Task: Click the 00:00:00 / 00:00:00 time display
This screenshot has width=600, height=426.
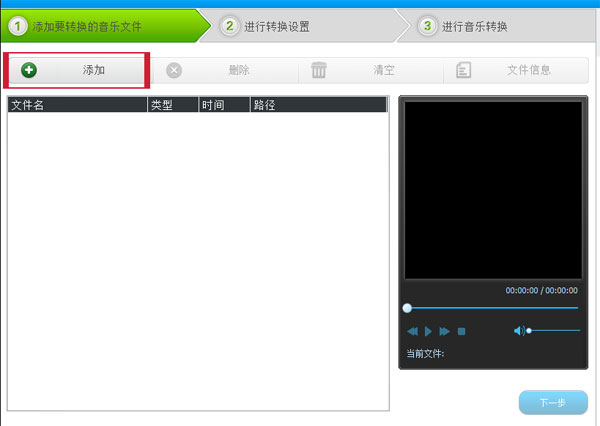Action: pos(541,291)
